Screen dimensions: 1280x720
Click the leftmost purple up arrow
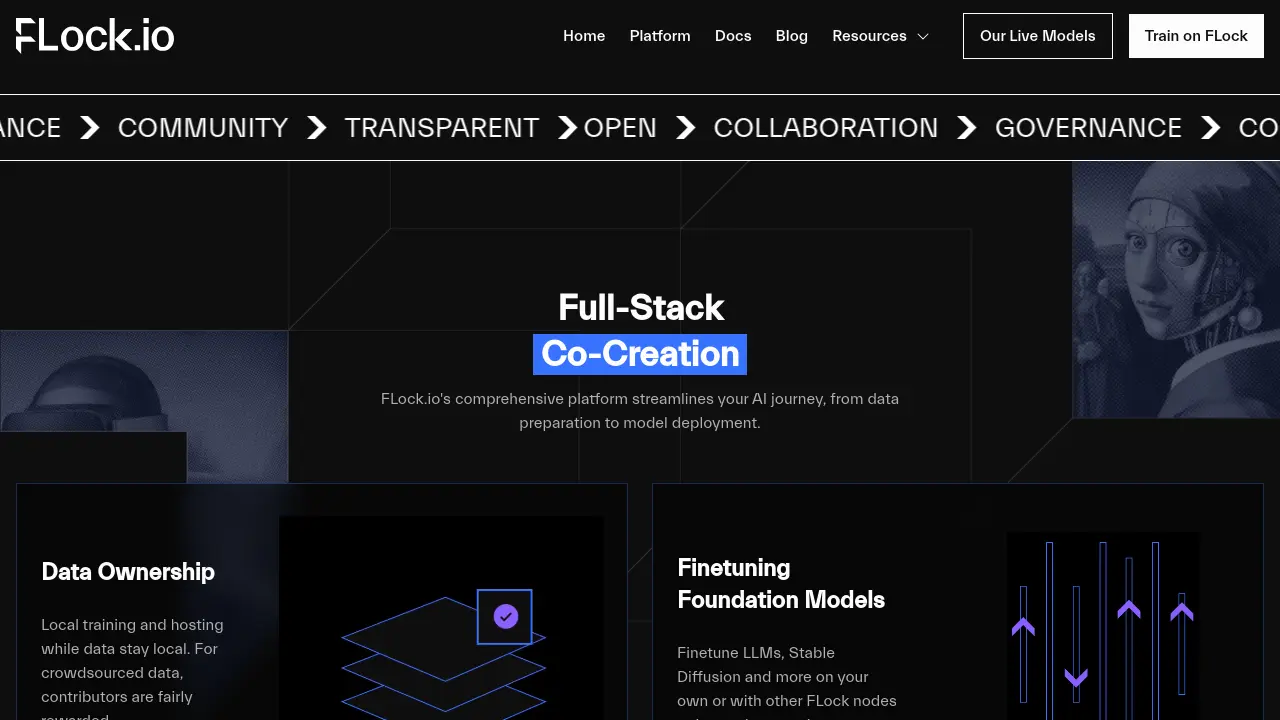1023,626
